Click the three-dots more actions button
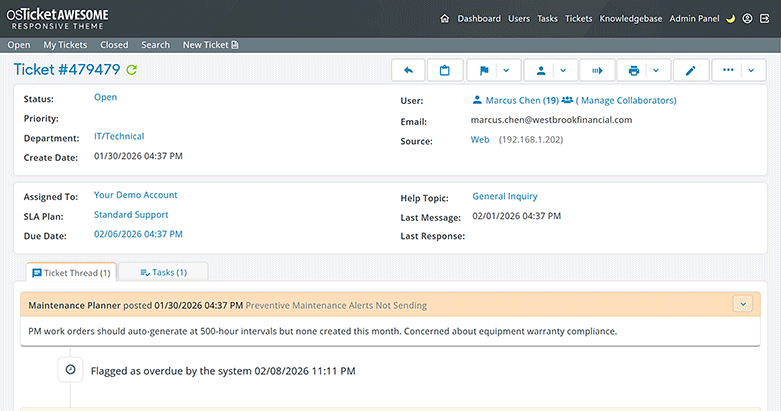Image resolution: width=781 pixels, height=411 pixels. [x=728, y=71]
